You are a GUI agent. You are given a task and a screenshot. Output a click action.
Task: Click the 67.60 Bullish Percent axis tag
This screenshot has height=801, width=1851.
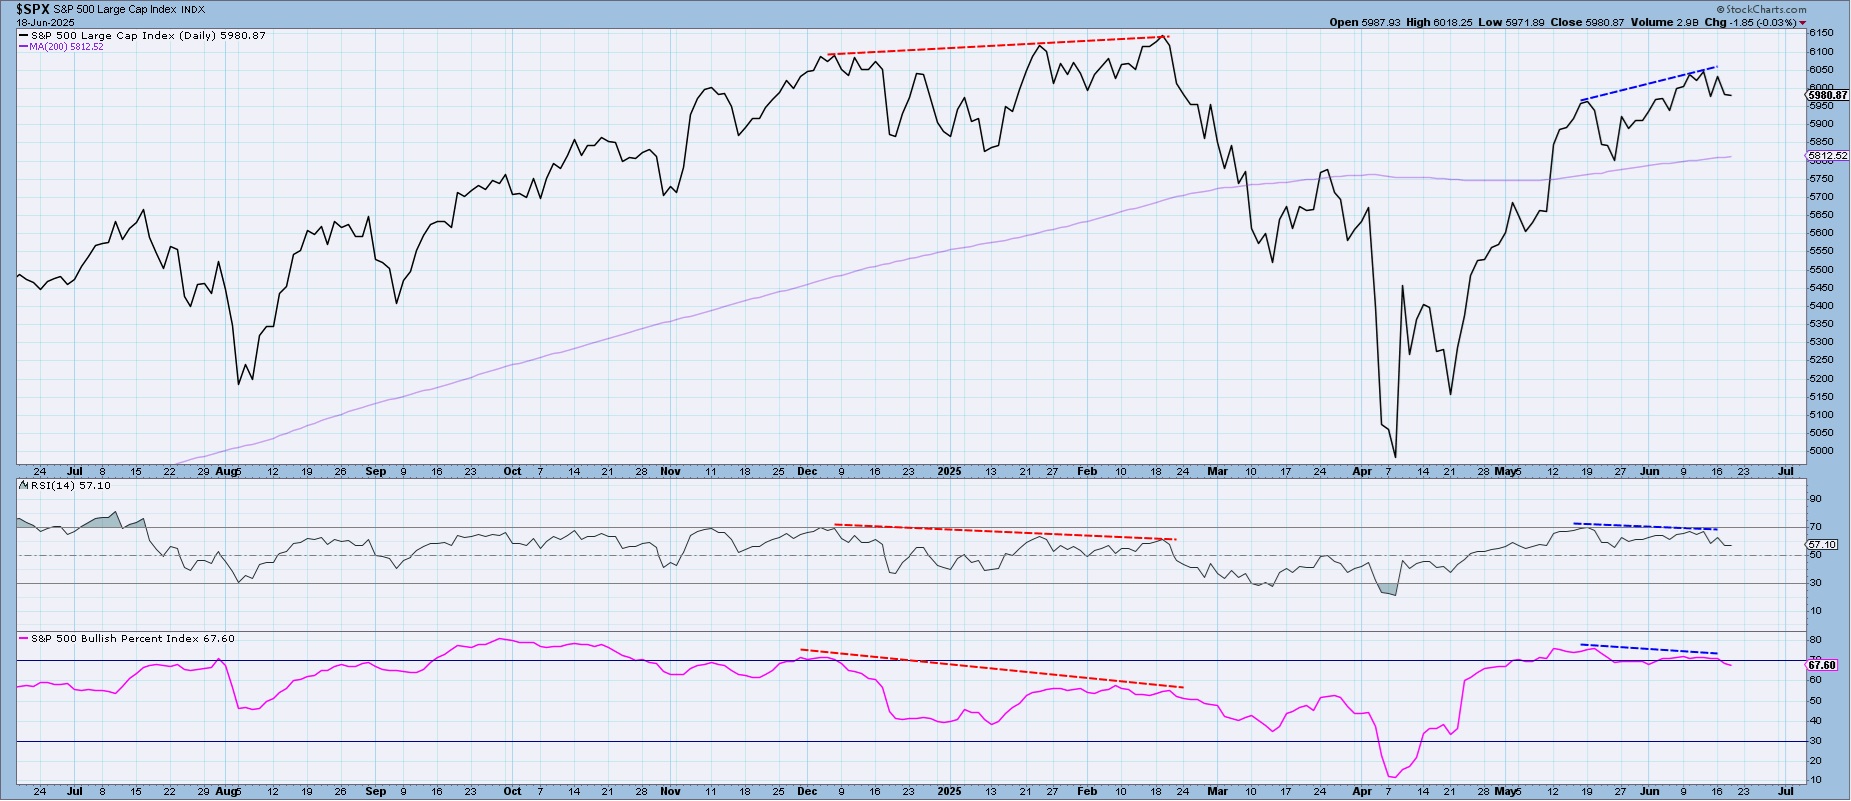[1824, 665]
